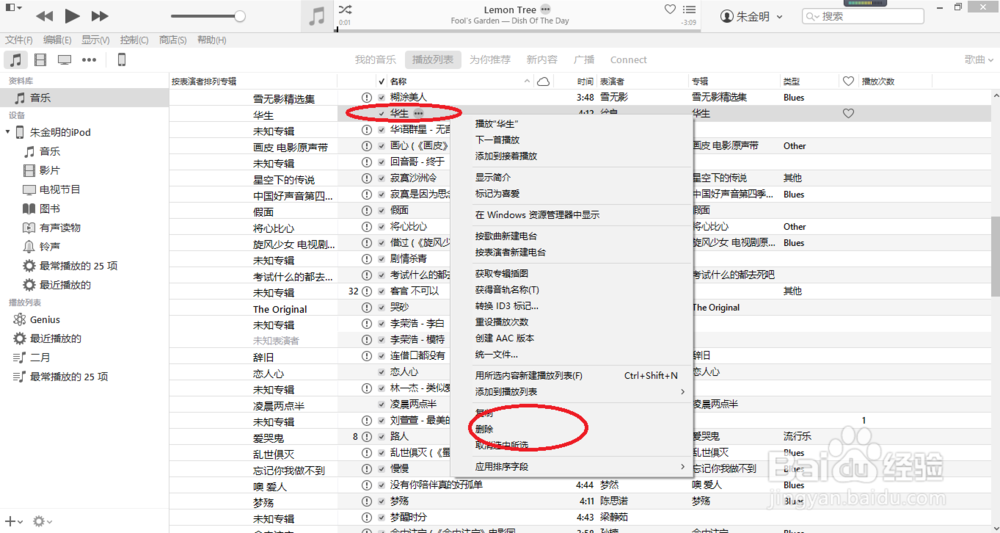This screenshot has width=1000, height=533.
Task: Open the search field magnifier dropdown
Action: (x=812, y=17)
